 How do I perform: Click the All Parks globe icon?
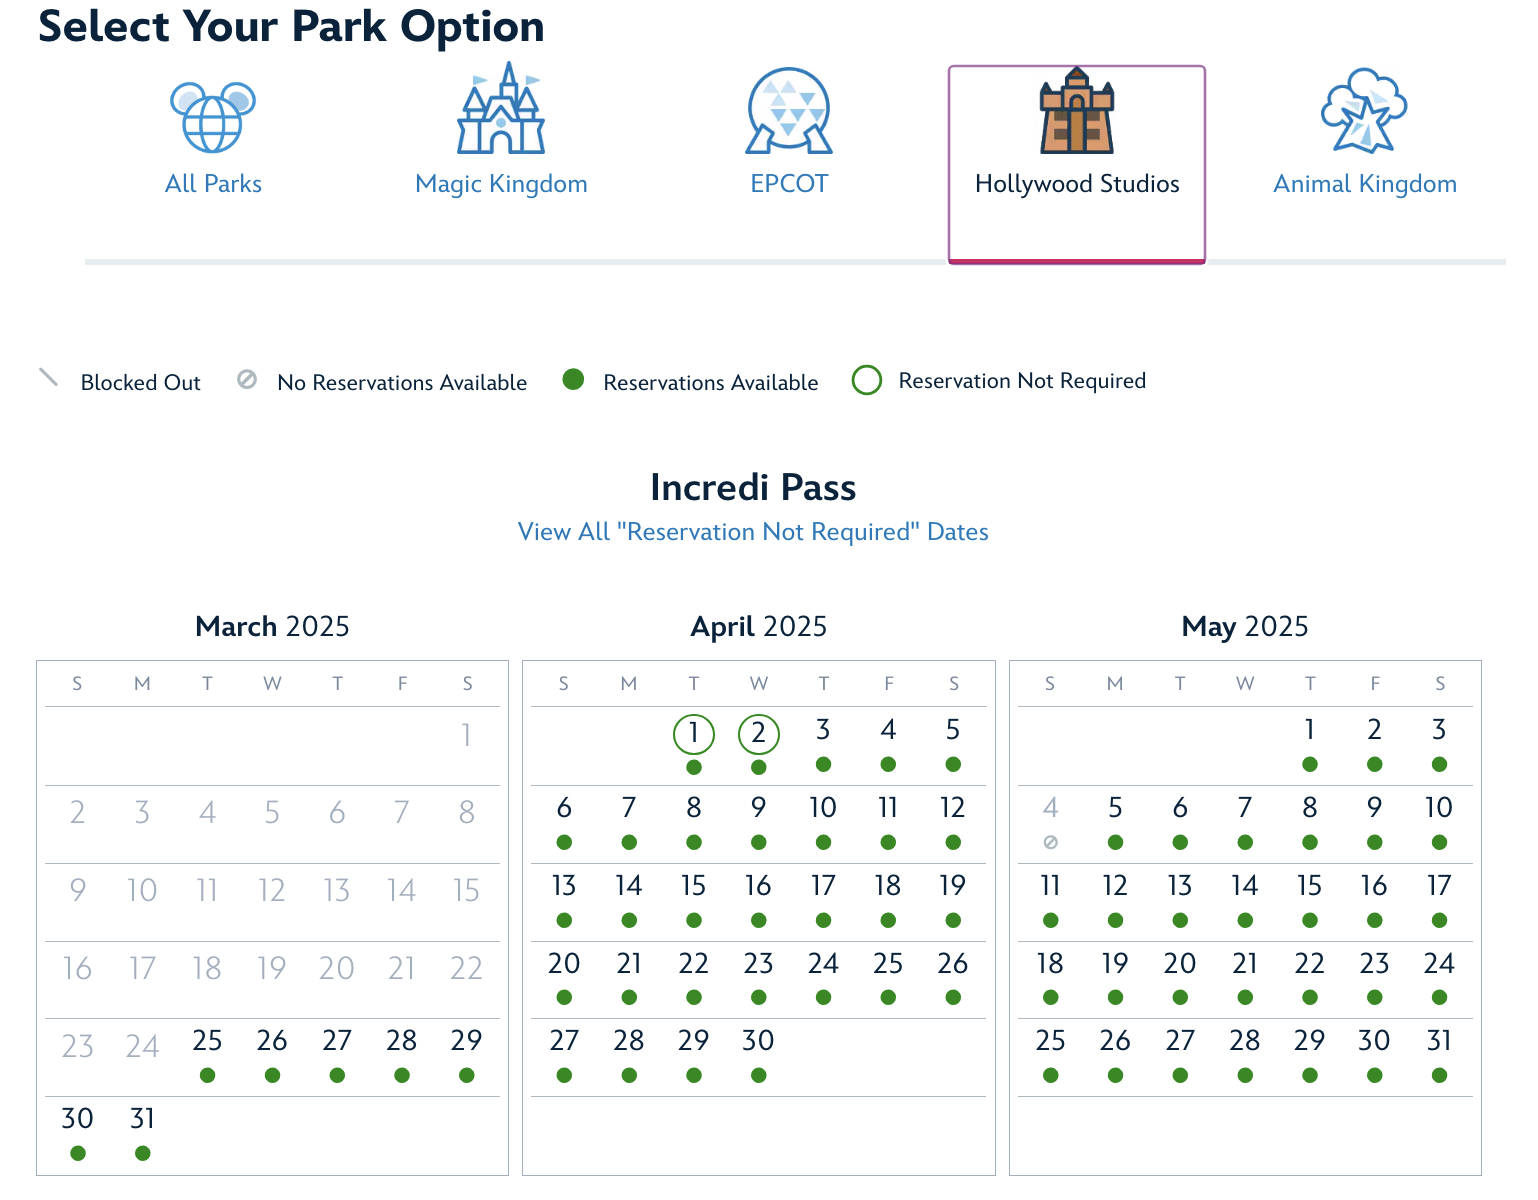213,117
